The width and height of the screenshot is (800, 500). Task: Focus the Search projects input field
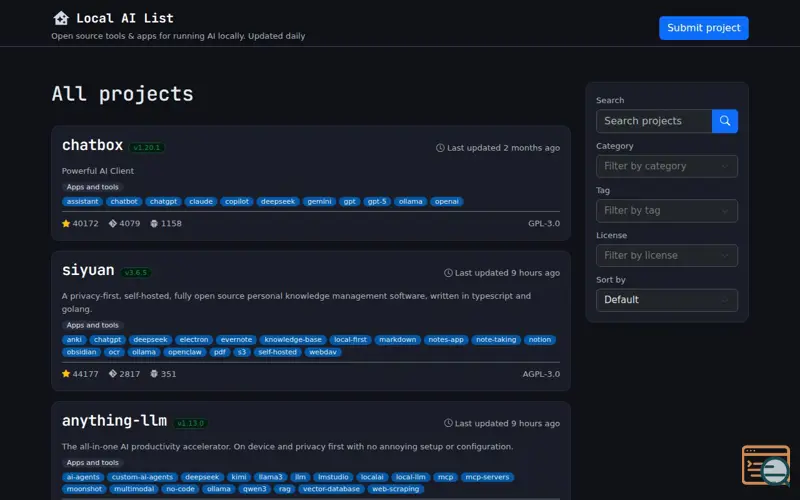pyautogui.click(x=654, y=121)
